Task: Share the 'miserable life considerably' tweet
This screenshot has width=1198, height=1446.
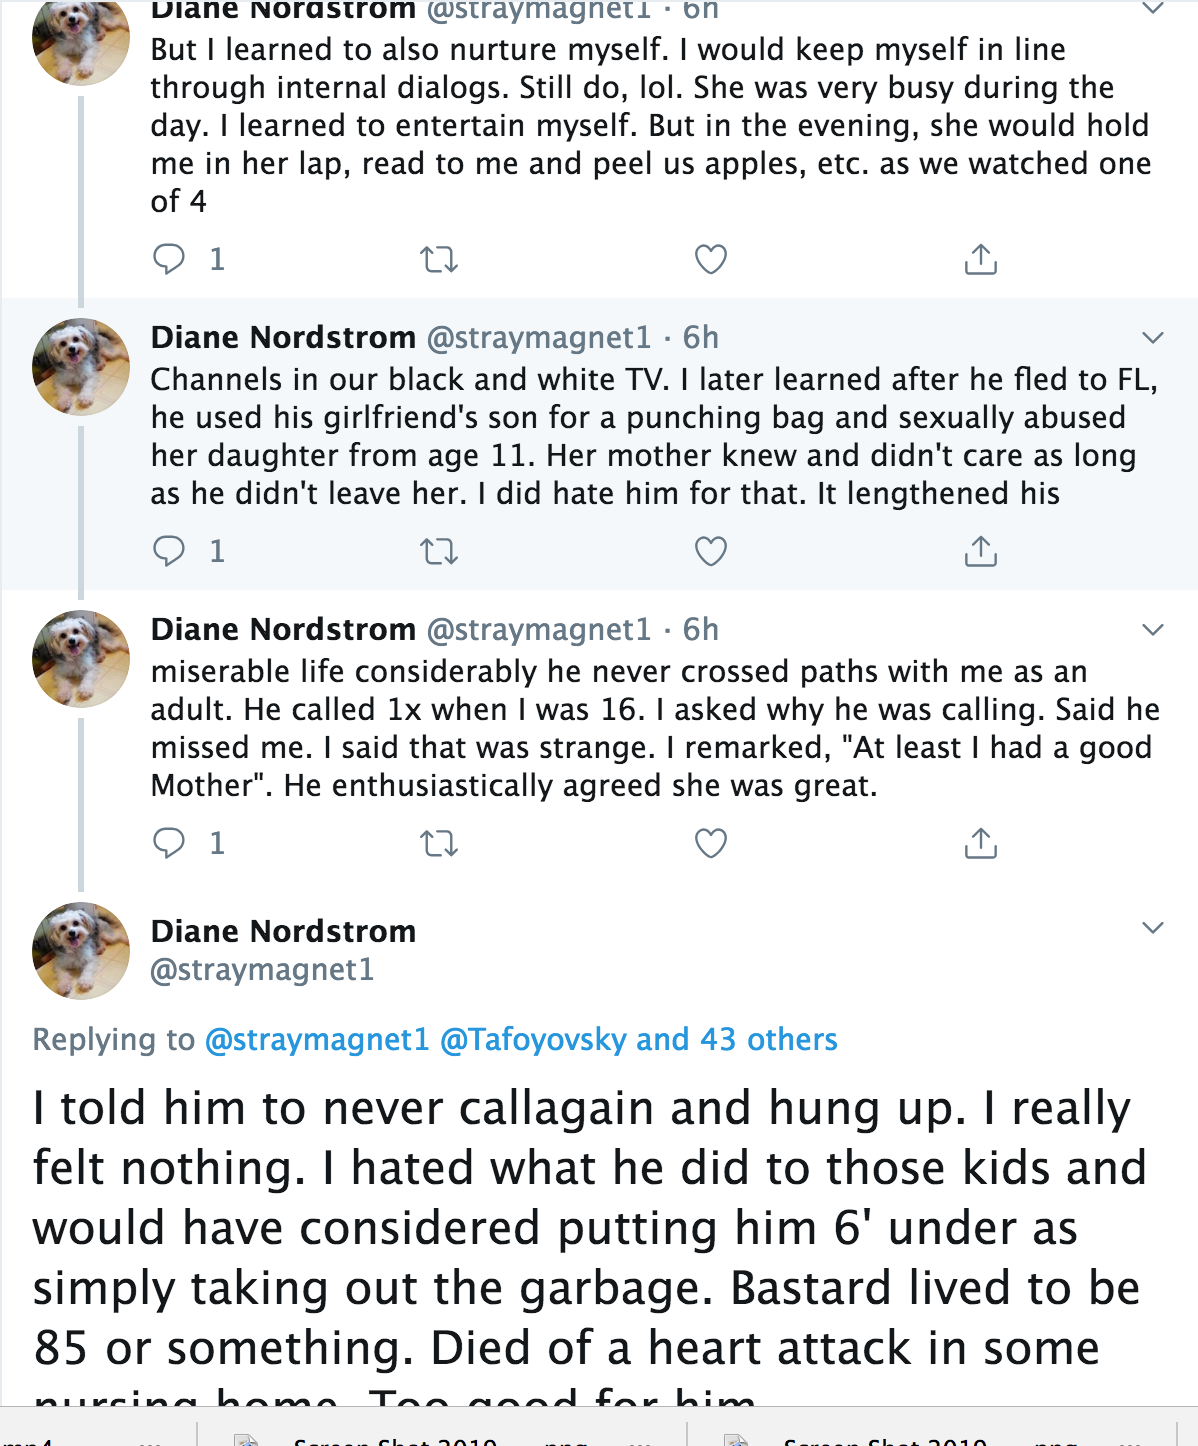Action: click(x=981, y=843)
